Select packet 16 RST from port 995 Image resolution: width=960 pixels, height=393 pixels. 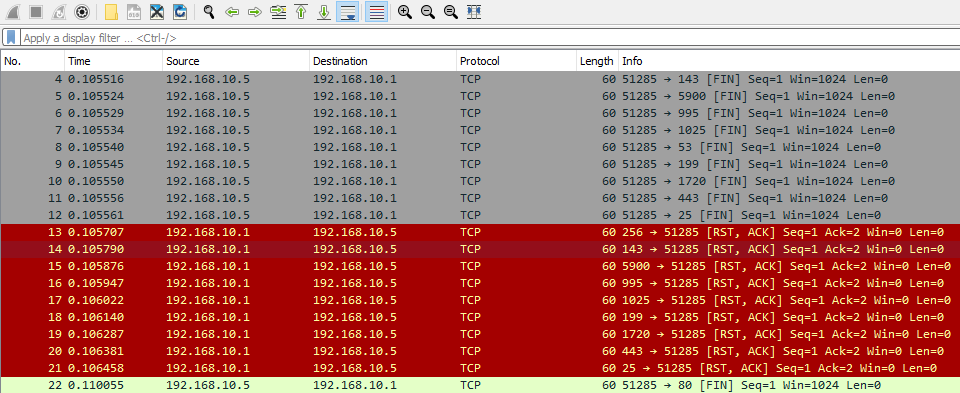tap(480, 283)
